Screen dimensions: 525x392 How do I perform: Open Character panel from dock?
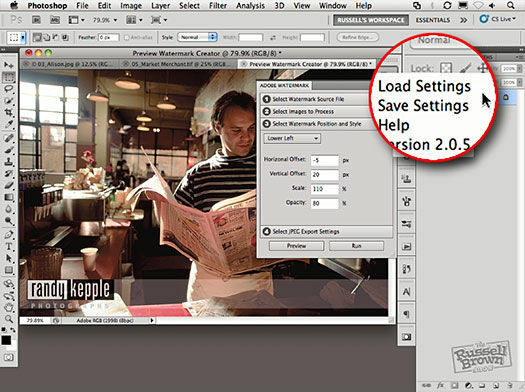point(406,292)
